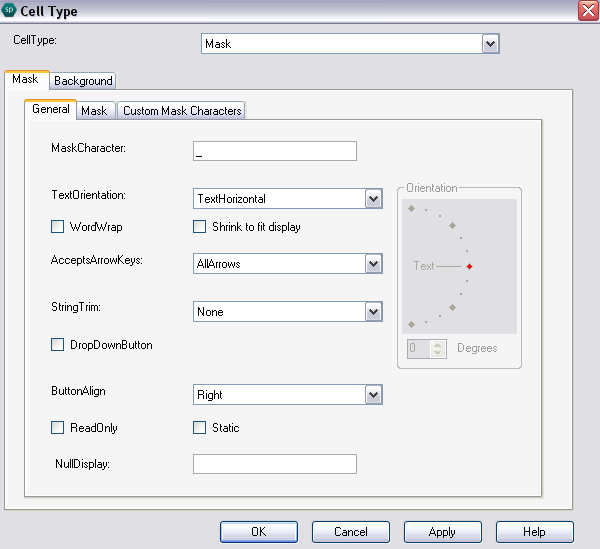Check the Static checkbox
Viewport: 600px width, 549px height.
point(199,427)
